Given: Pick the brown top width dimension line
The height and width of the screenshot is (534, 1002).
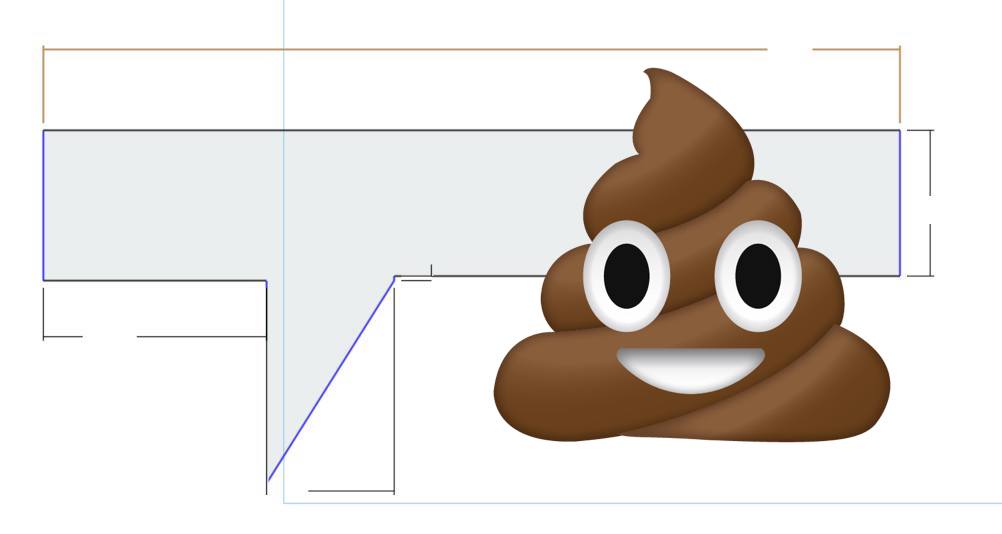Looking at the screenshot, I should [x=471, y=49].
